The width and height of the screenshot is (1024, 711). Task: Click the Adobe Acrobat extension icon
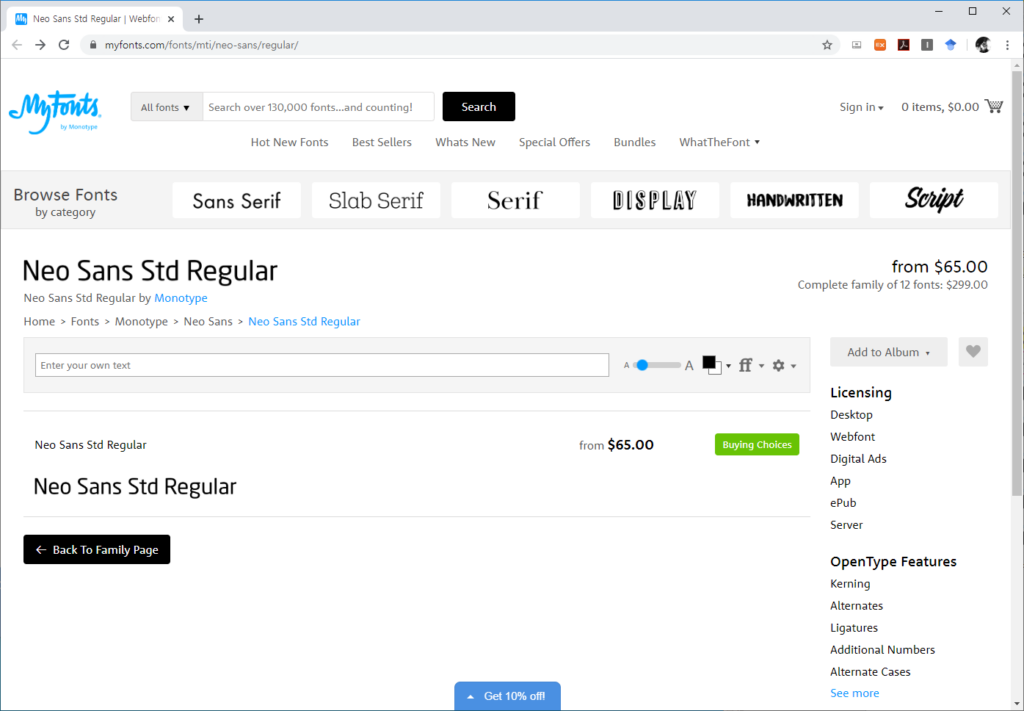(x=903, y=45)
